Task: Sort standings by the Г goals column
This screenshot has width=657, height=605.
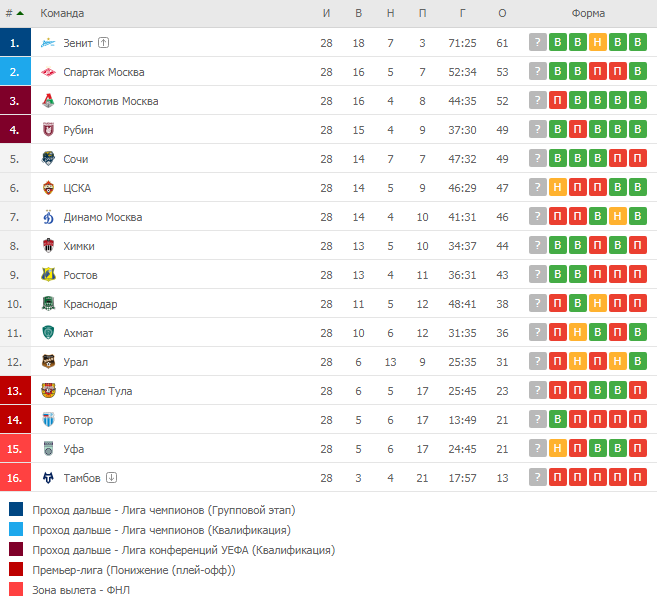Action: [462, 13]
